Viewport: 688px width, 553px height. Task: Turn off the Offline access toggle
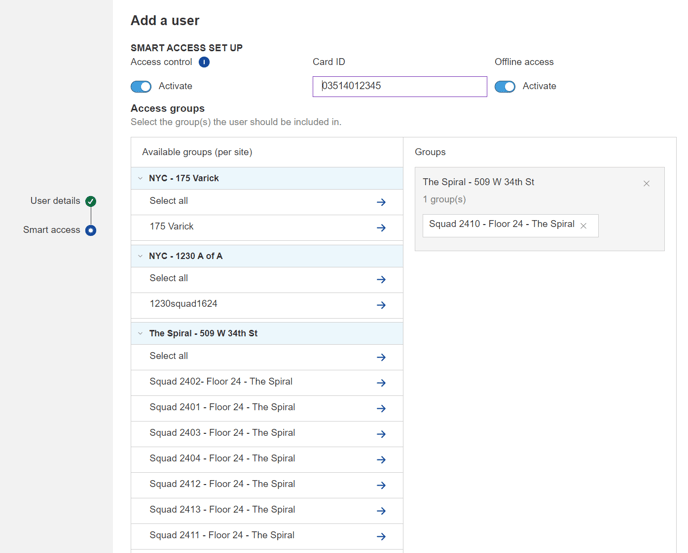505,87
